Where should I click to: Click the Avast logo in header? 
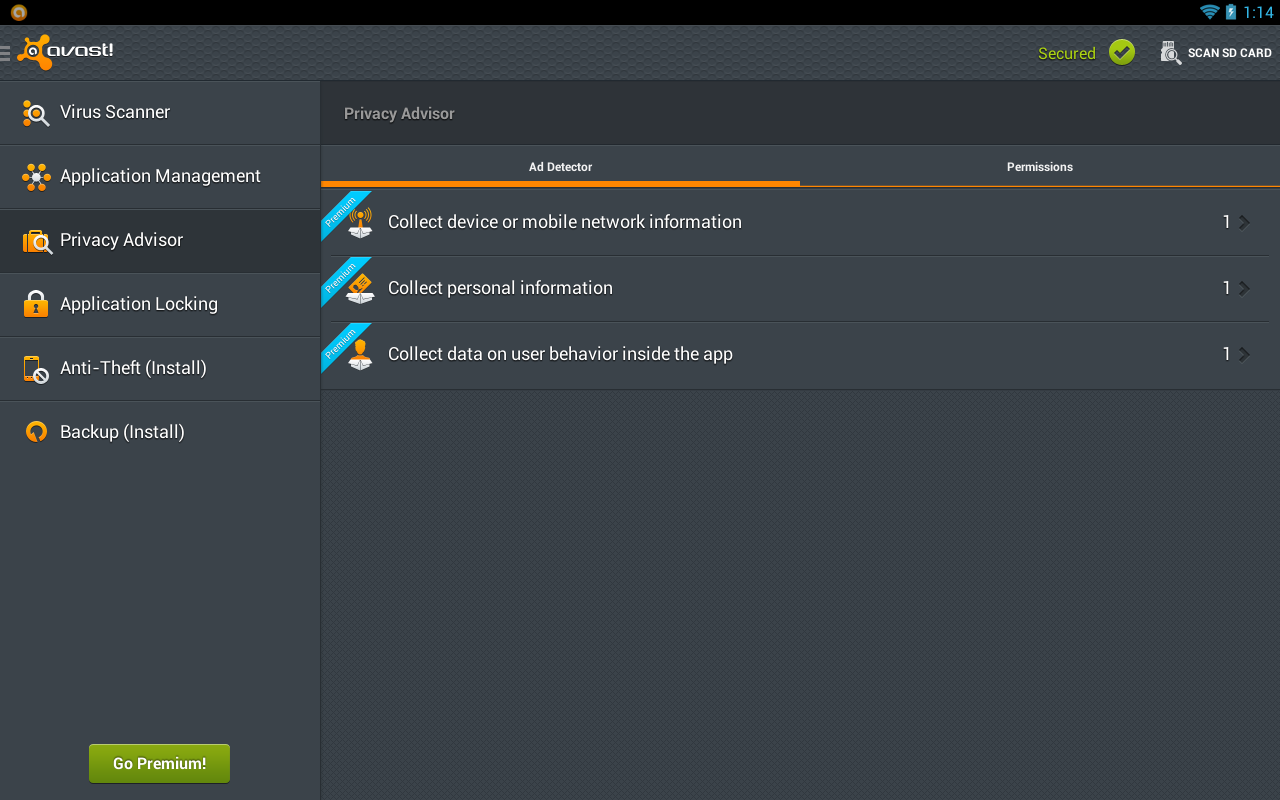[66, 52]
